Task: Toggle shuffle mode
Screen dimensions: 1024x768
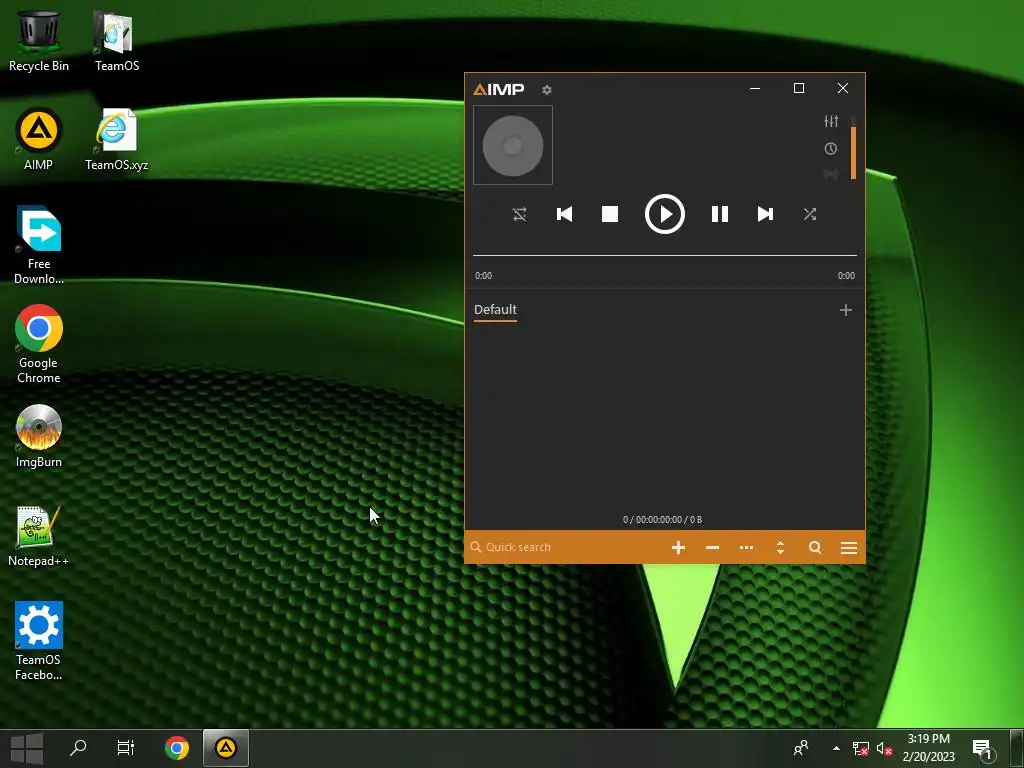Action: pos(810,214)
